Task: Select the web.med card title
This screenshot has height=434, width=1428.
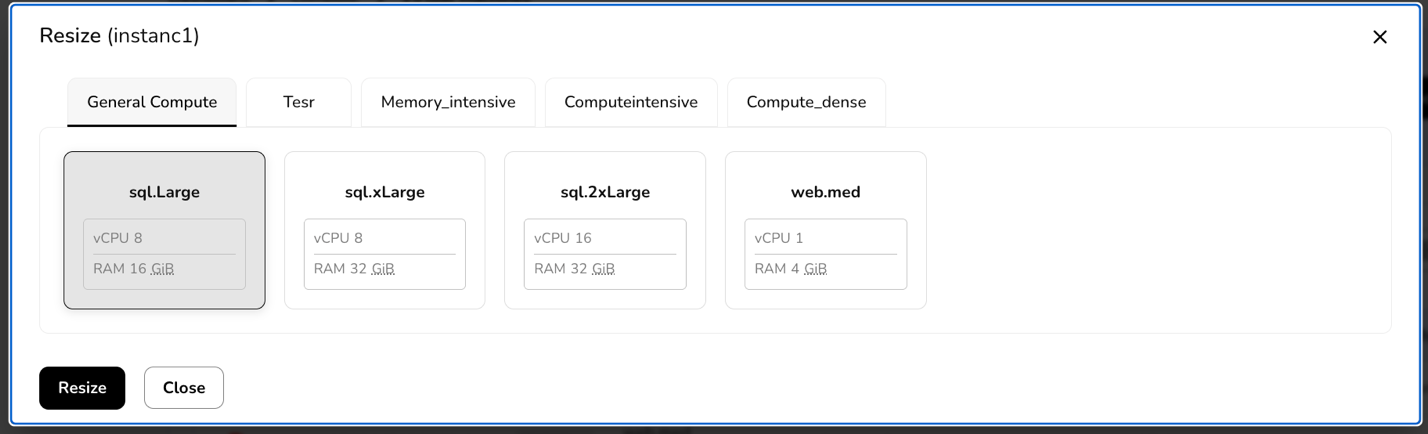Action: click(x=826, y=192)
